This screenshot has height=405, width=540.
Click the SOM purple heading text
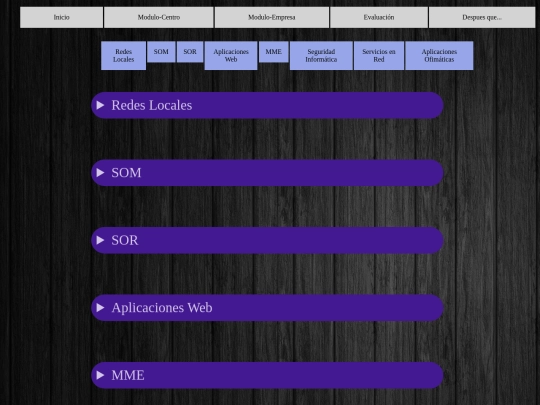pos(126,173)
